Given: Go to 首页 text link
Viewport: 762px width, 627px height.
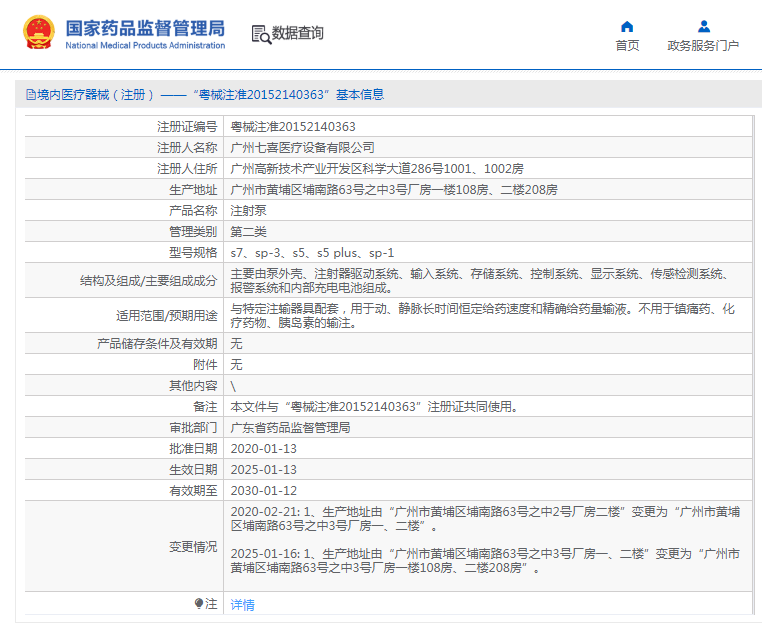Looking at the screenshot, I should 627,45.
